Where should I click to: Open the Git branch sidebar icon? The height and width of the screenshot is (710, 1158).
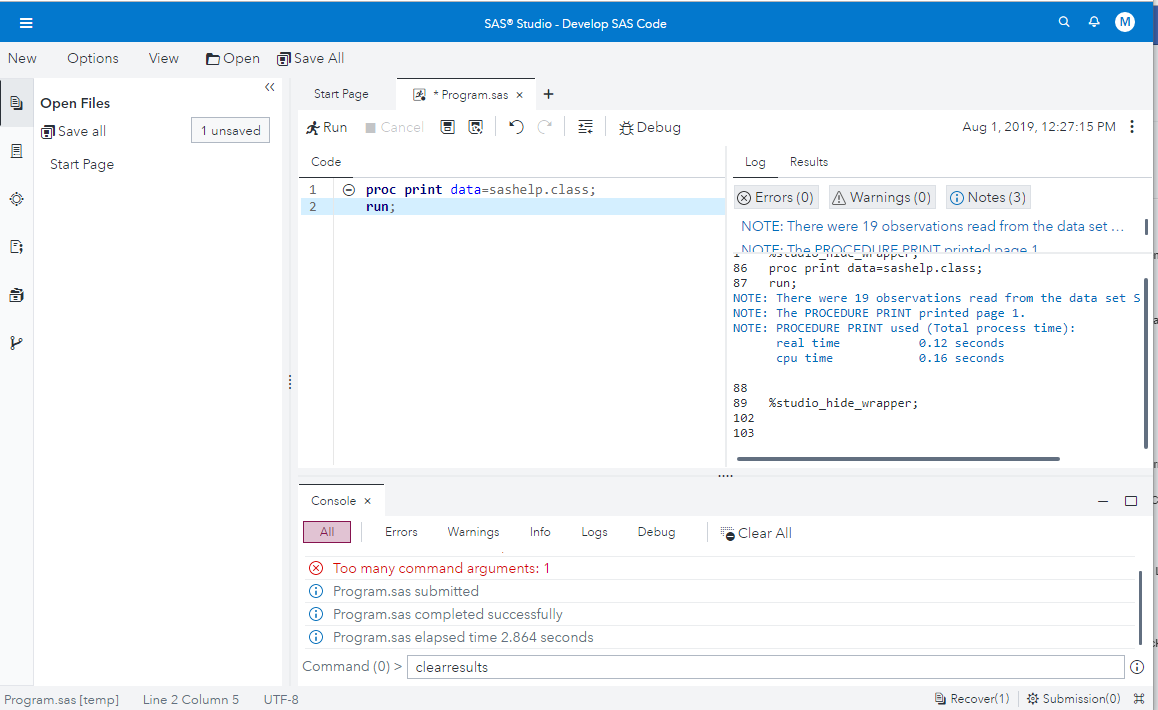tap(16, 343)
